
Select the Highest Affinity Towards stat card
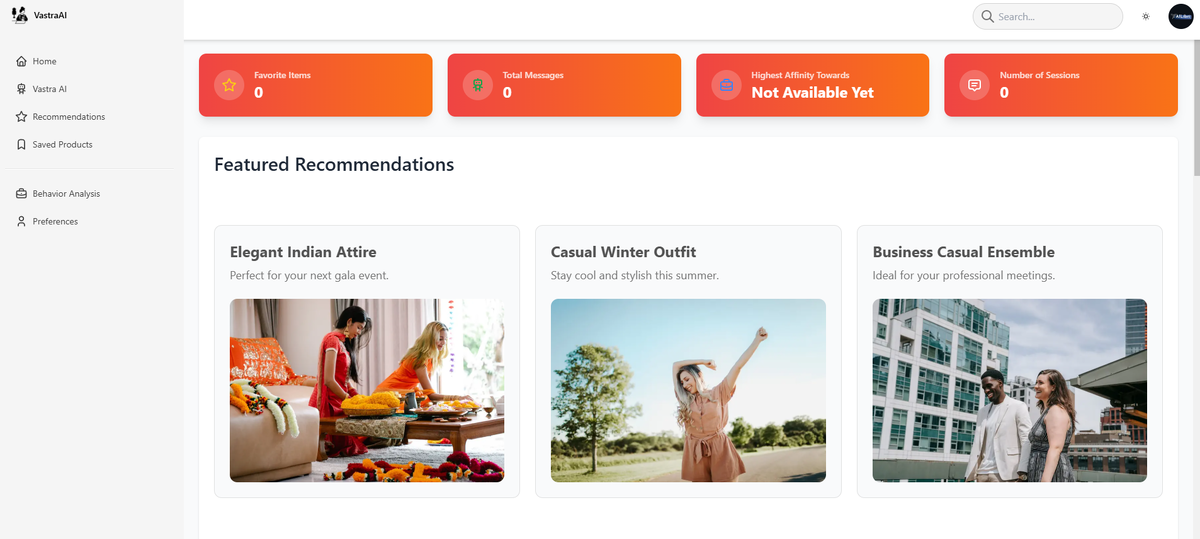[x=813, y=85]
